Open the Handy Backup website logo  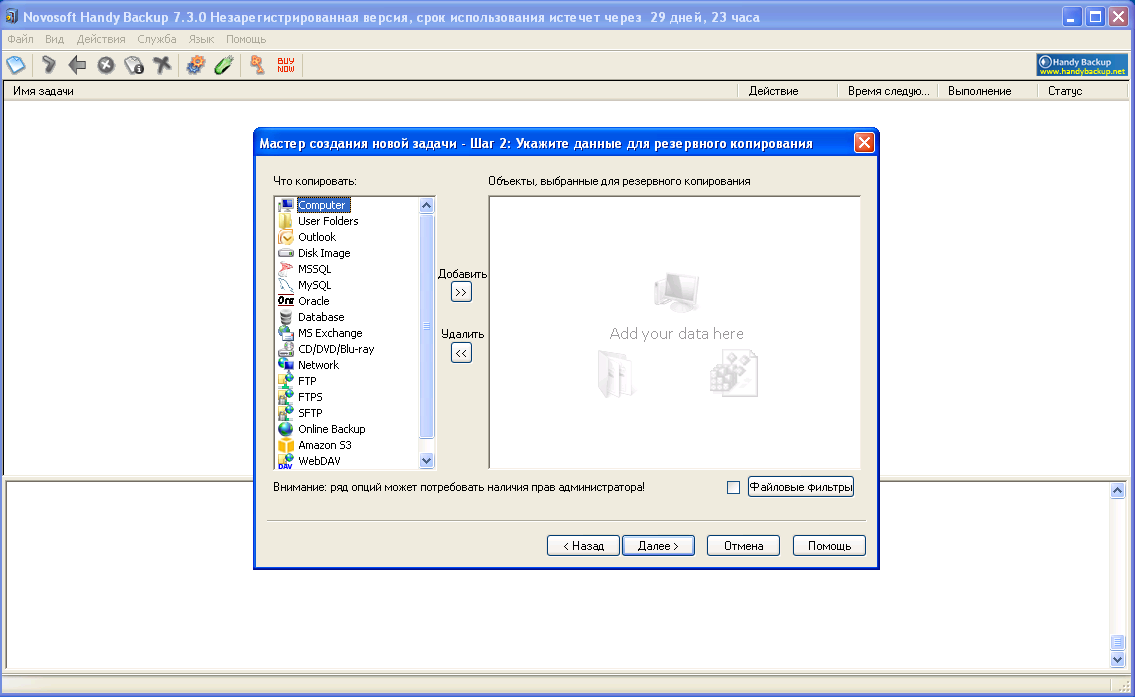point(1081,65)
